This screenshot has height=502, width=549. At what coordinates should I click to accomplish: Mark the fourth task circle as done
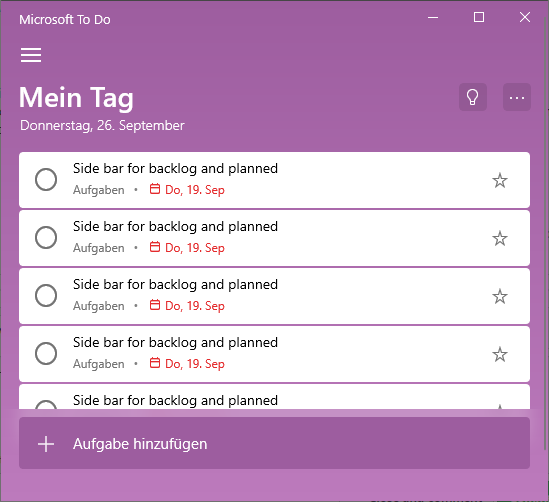46,354
